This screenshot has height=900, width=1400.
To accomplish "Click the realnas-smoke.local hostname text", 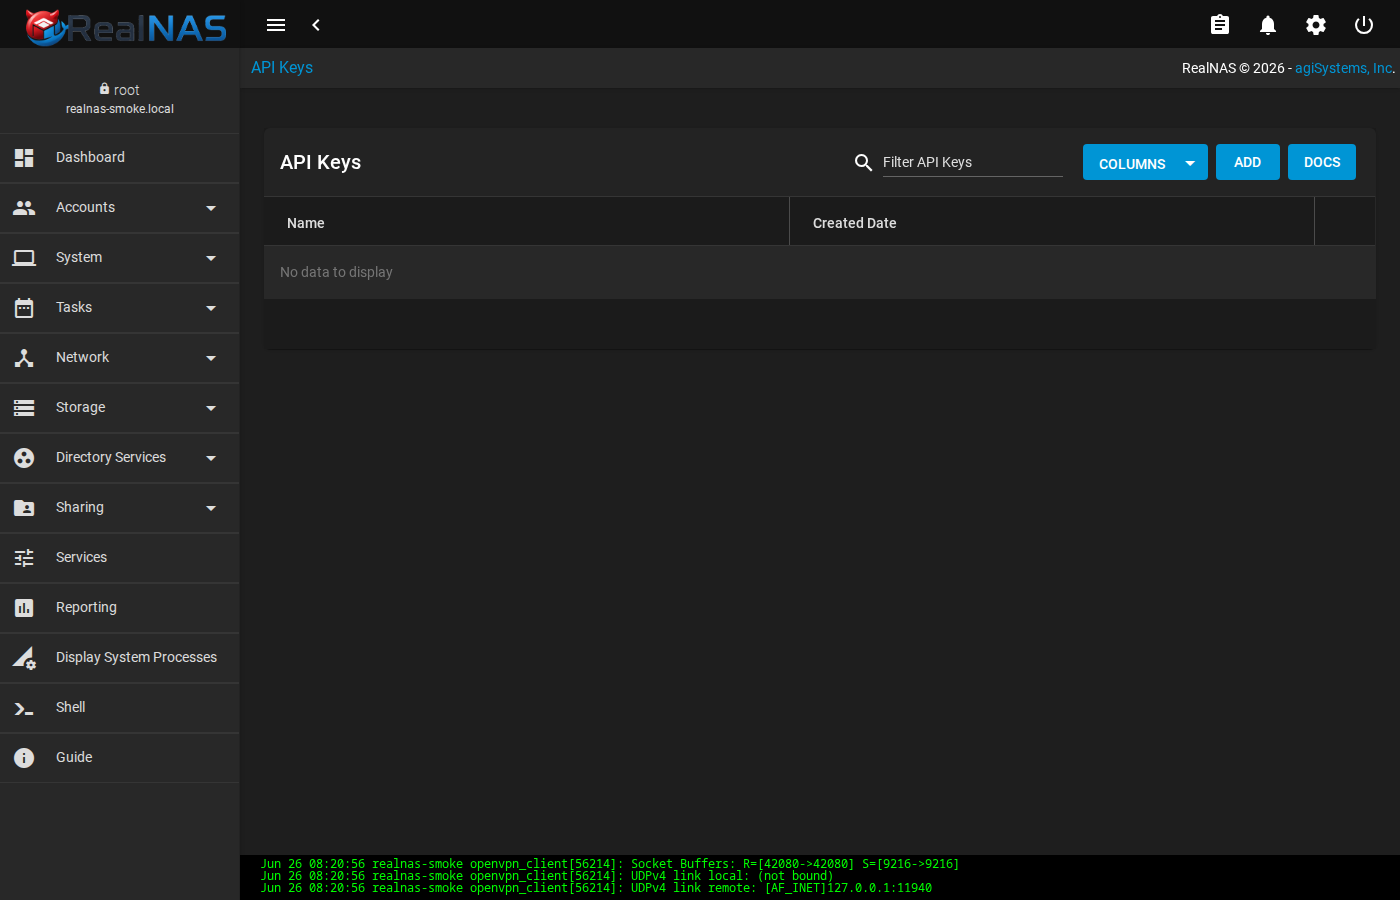I will (120, 109).
